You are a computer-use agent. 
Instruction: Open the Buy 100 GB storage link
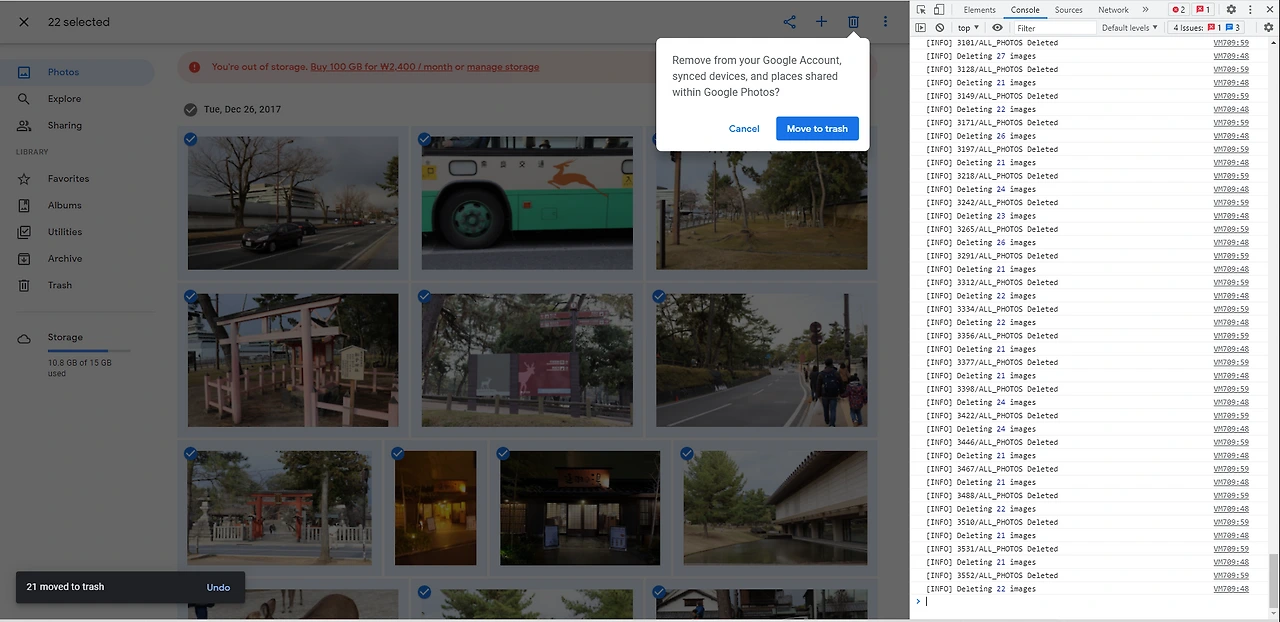click(381, 67)
